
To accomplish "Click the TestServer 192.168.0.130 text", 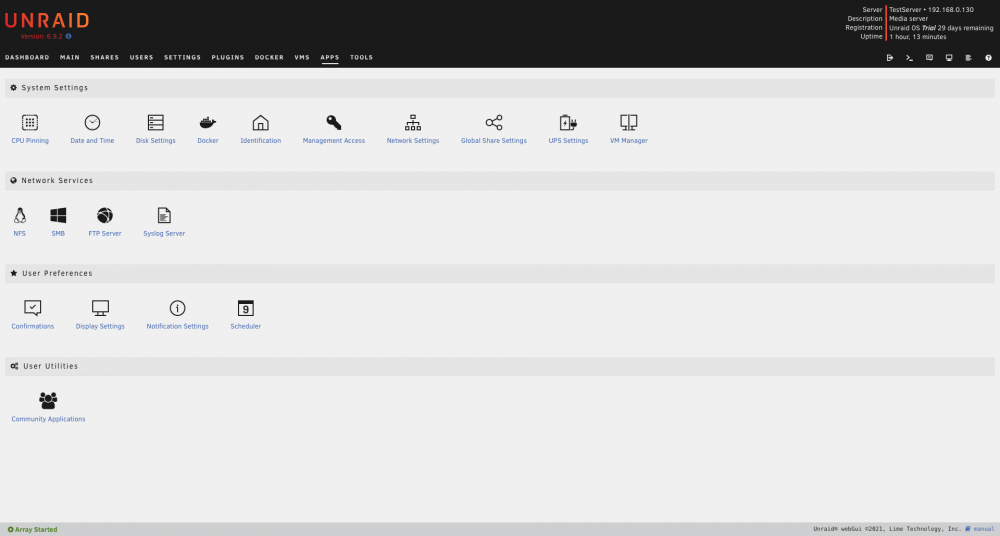I will coord(931,10).
